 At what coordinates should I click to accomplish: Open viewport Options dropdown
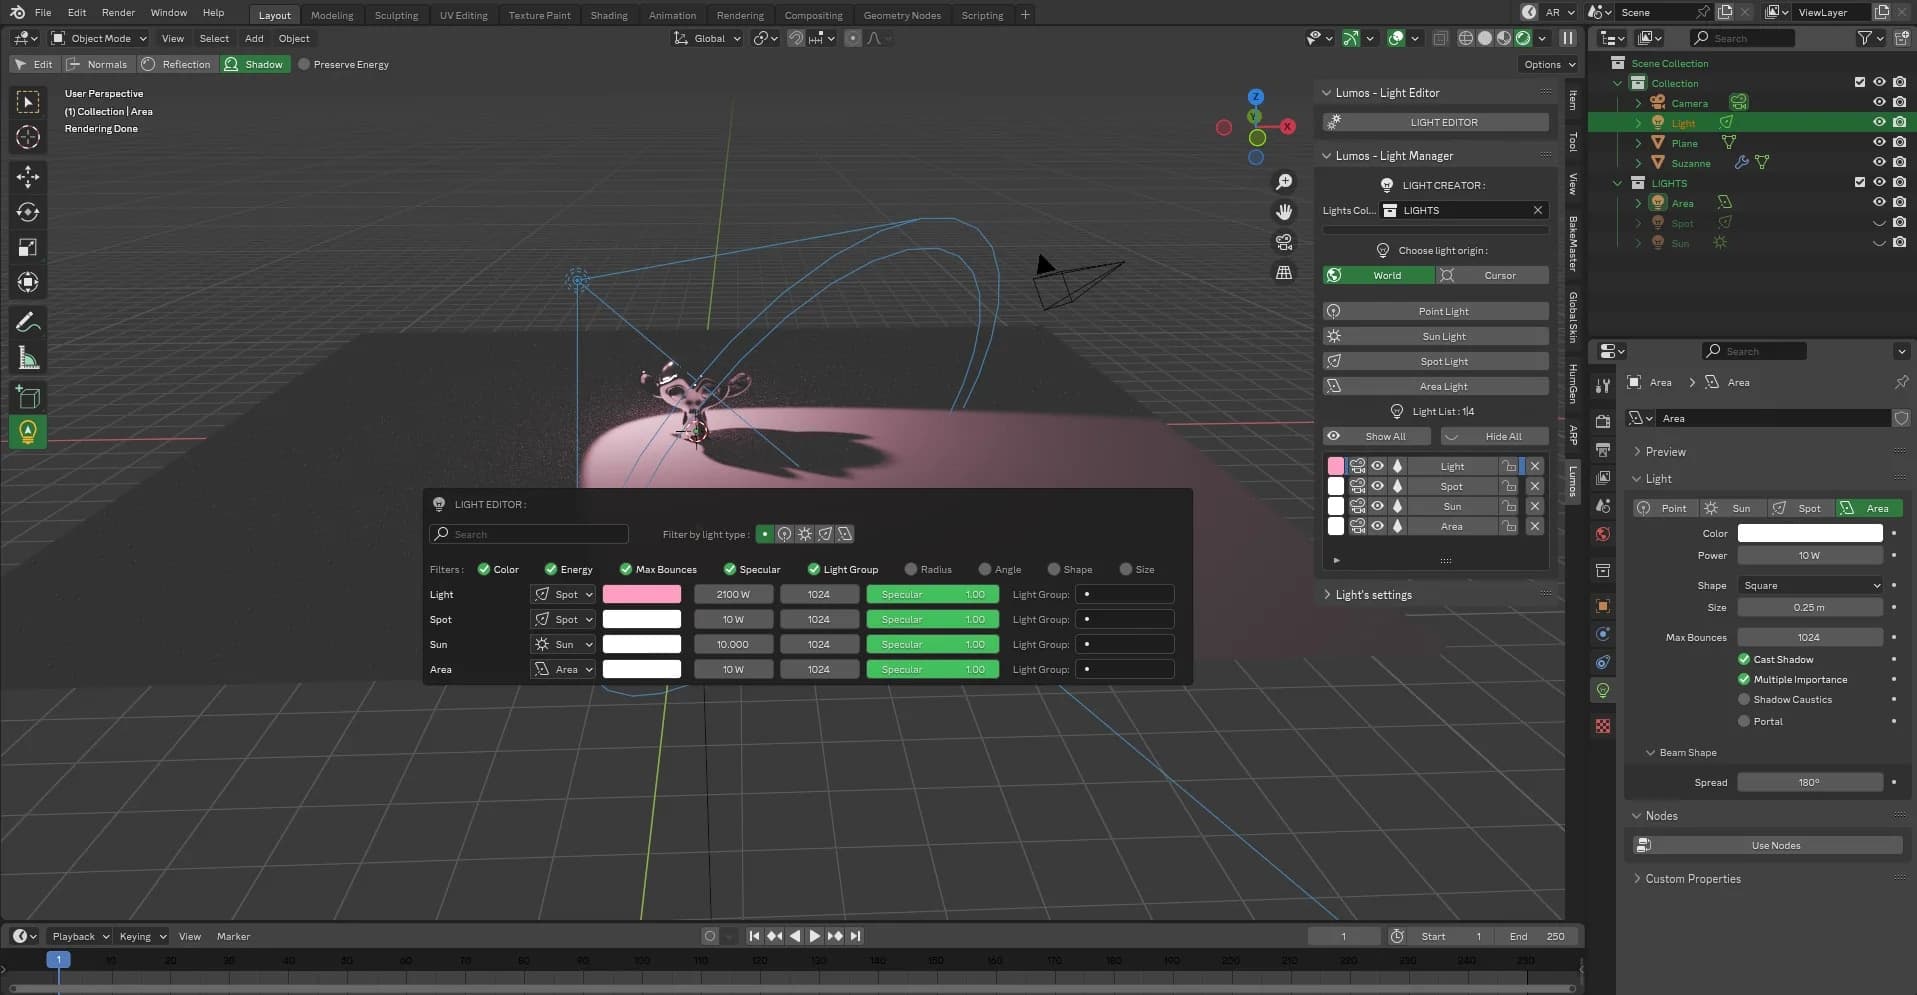pos(1549,64)
